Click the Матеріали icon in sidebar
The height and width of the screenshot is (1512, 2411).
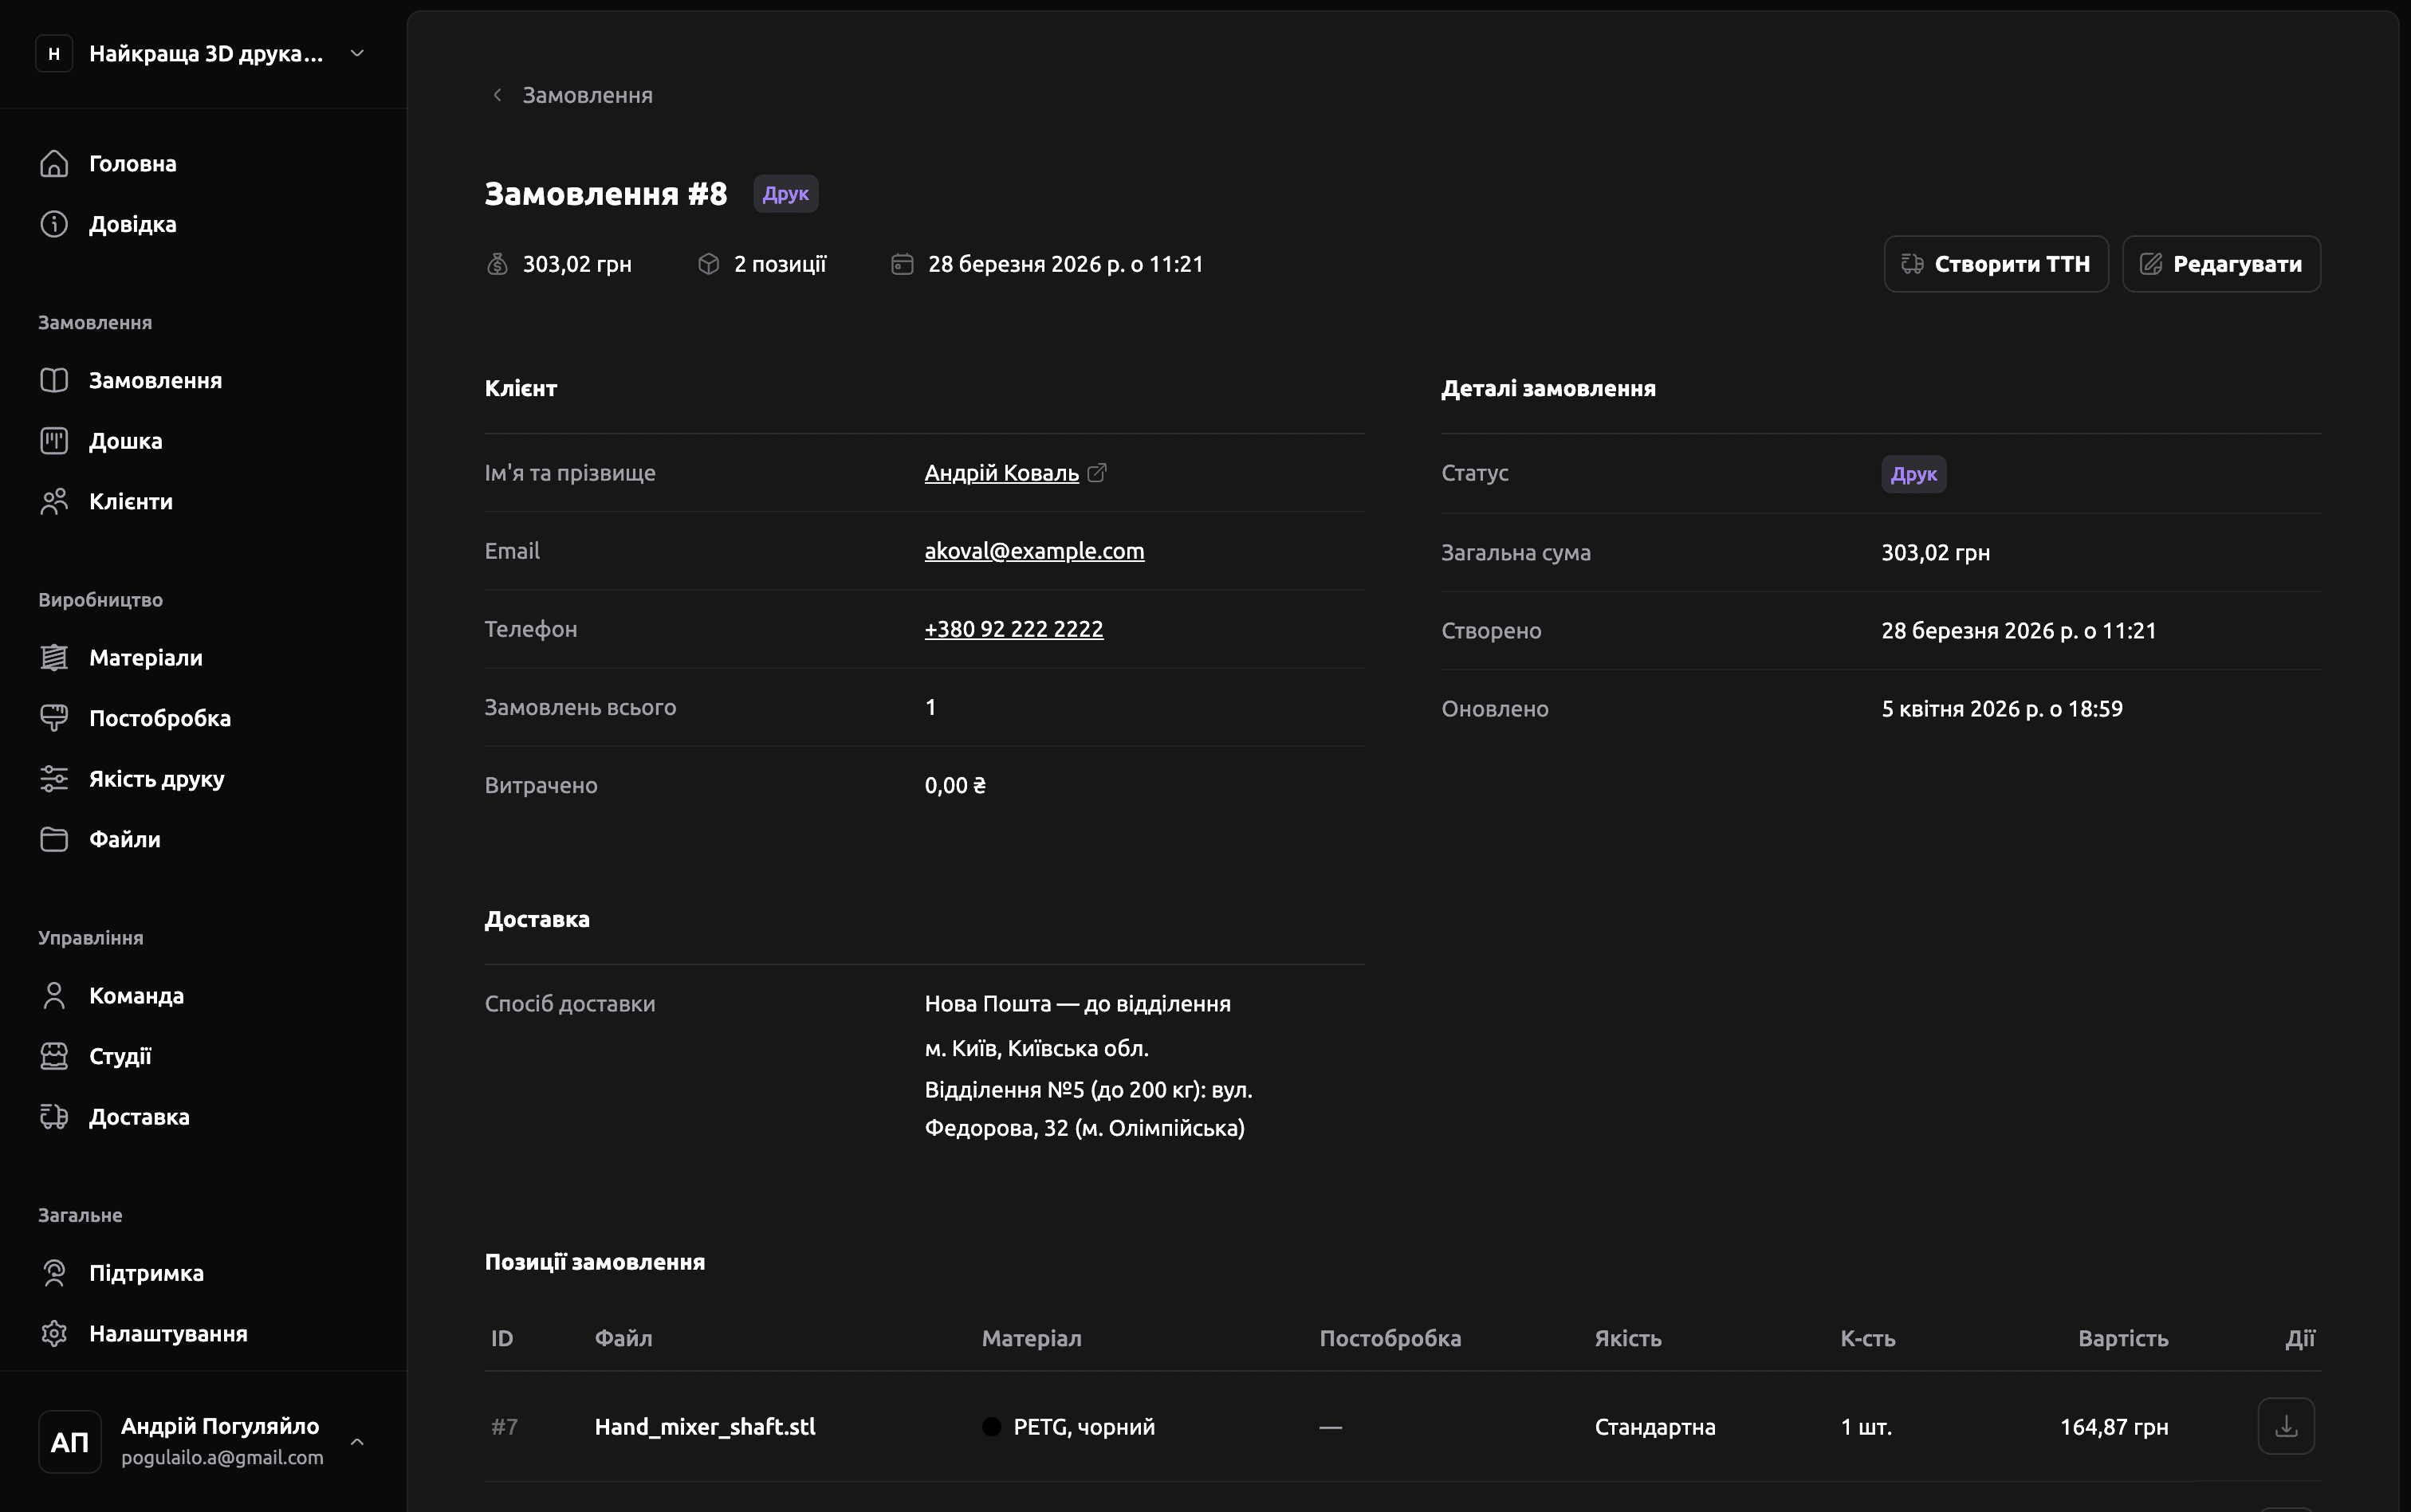[54, 658]
